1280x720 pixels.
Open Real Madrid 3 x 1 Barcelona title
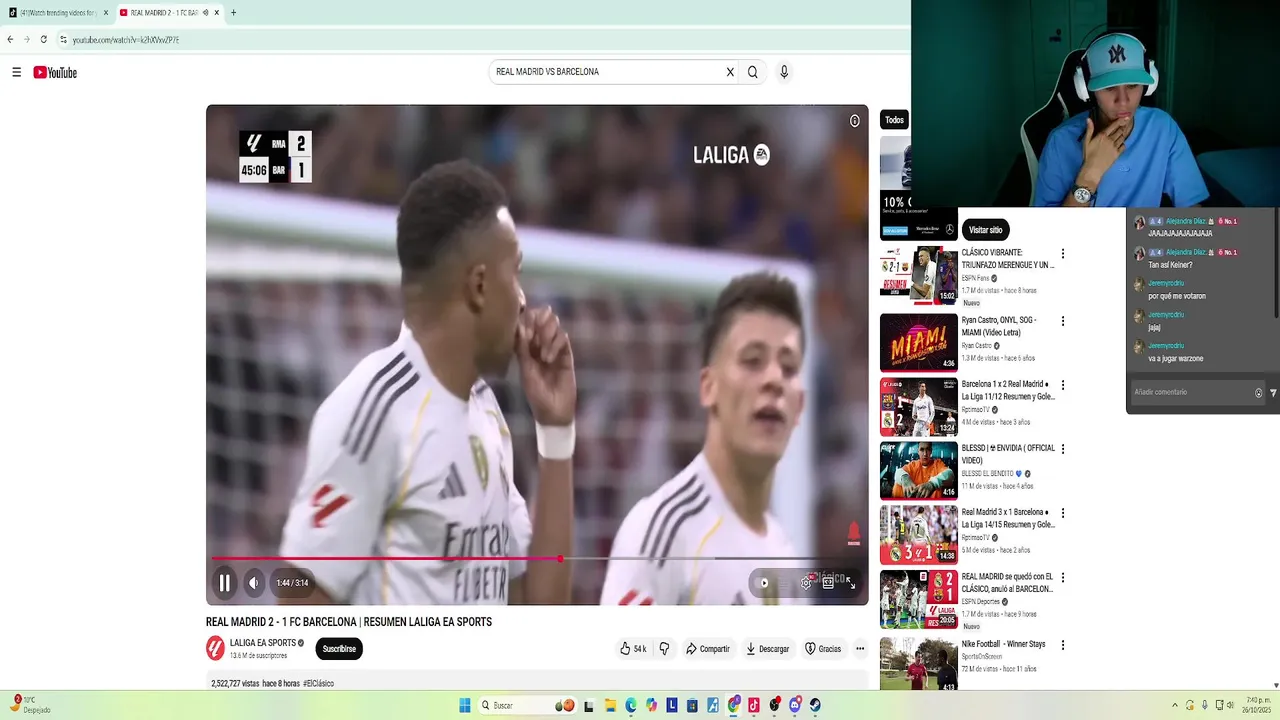click(1008, 518)
